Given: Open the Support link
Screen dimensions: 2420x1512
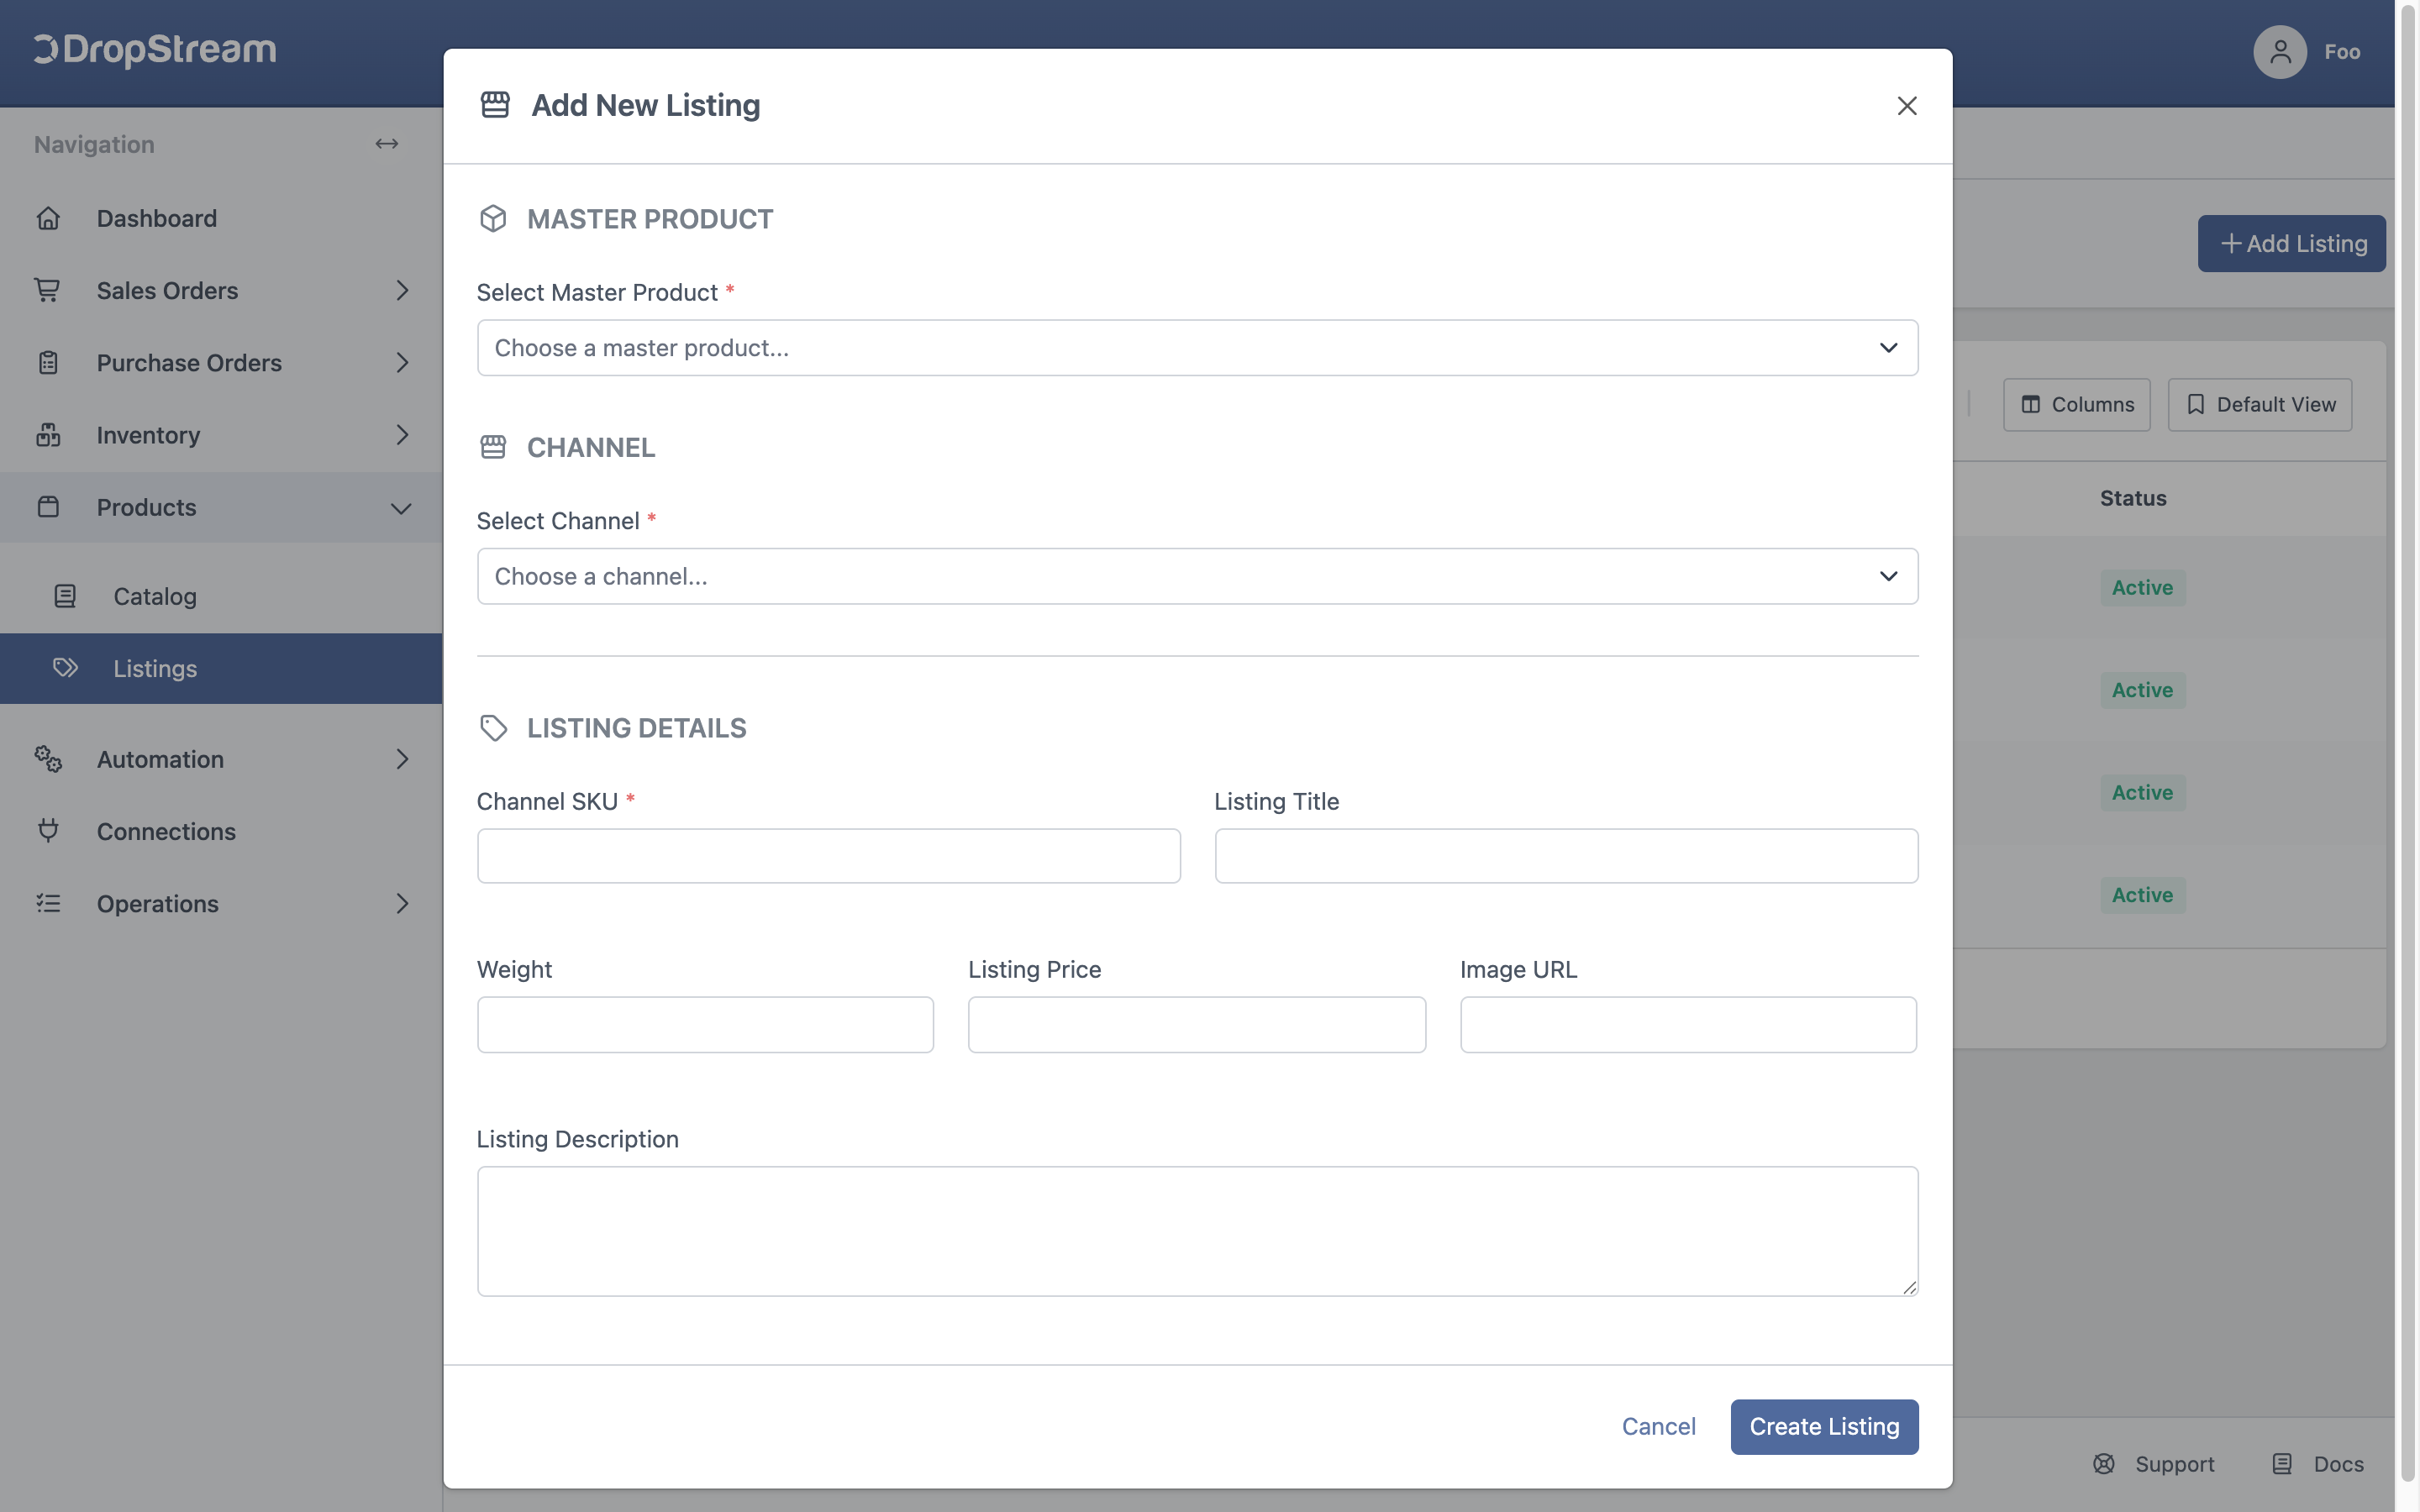Looking at the screenshot, I should pos(2153,1464).
